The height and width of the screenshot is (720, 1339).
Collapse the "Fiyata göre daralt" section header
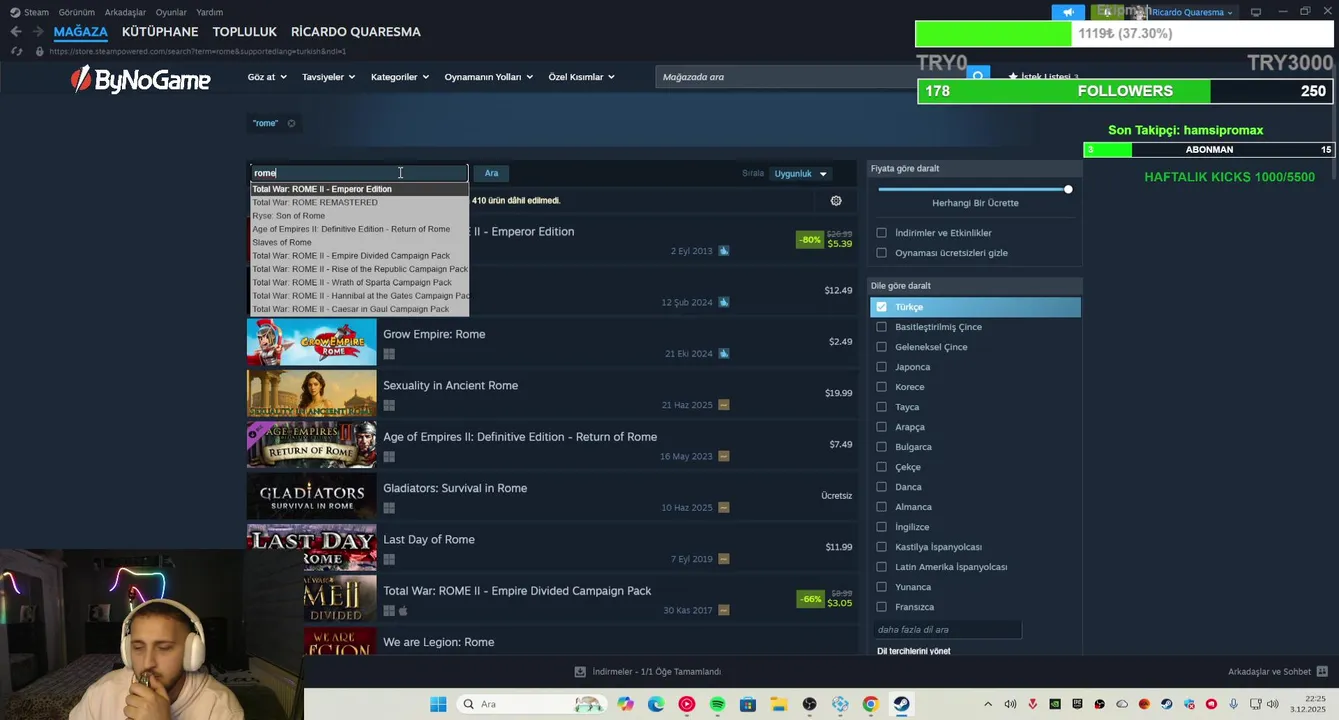tap(975, 169)
